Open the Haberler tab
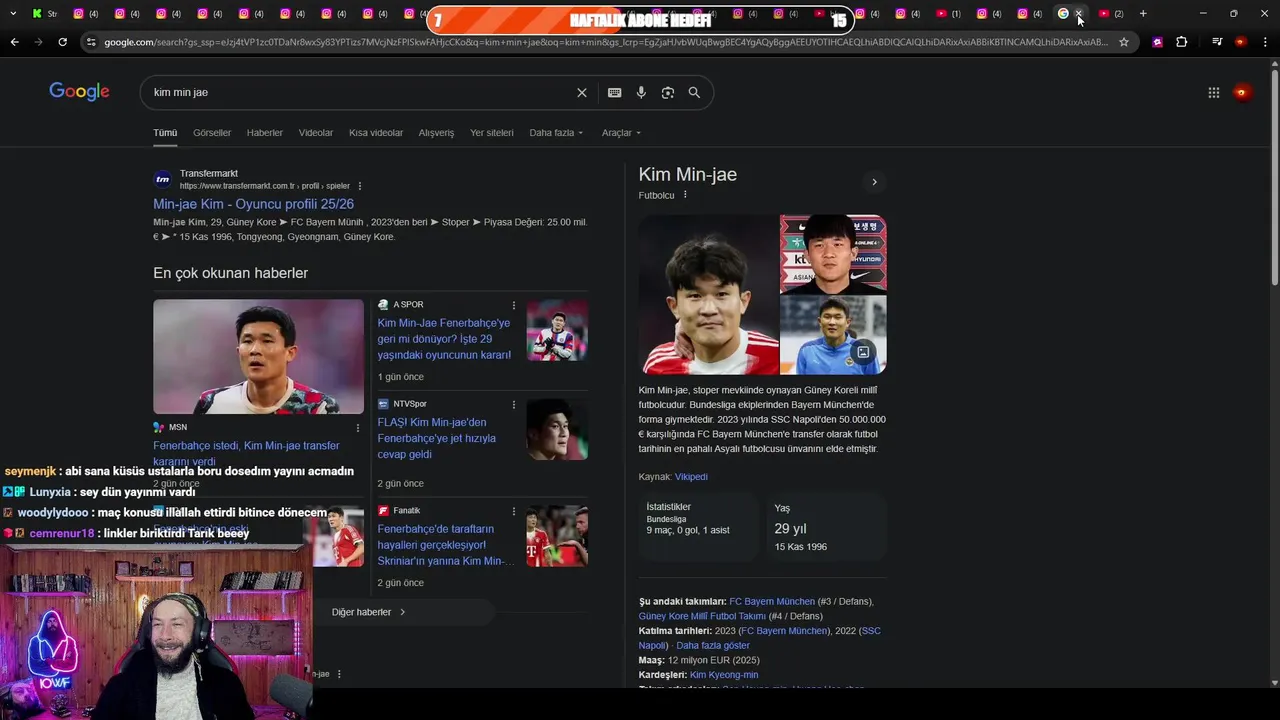This screenshot has width=1280, height=720. tap(265, 133)
